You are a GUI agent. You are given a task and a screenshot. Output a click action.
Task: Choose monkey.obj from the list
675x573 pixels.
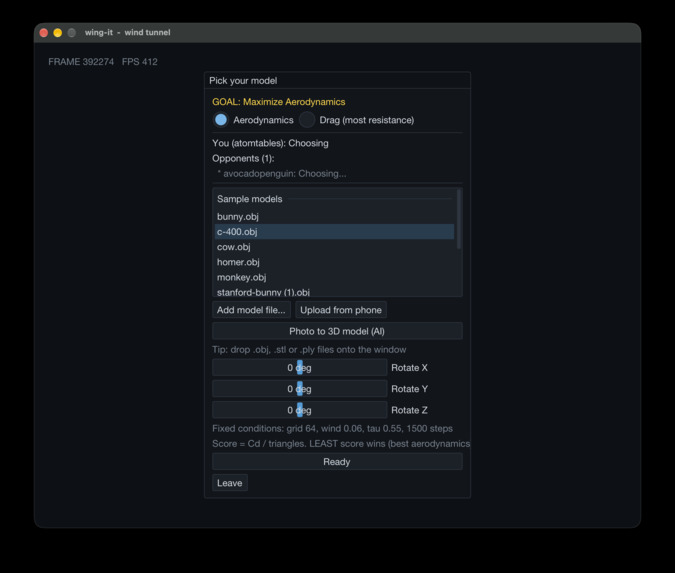pos(334,277)
